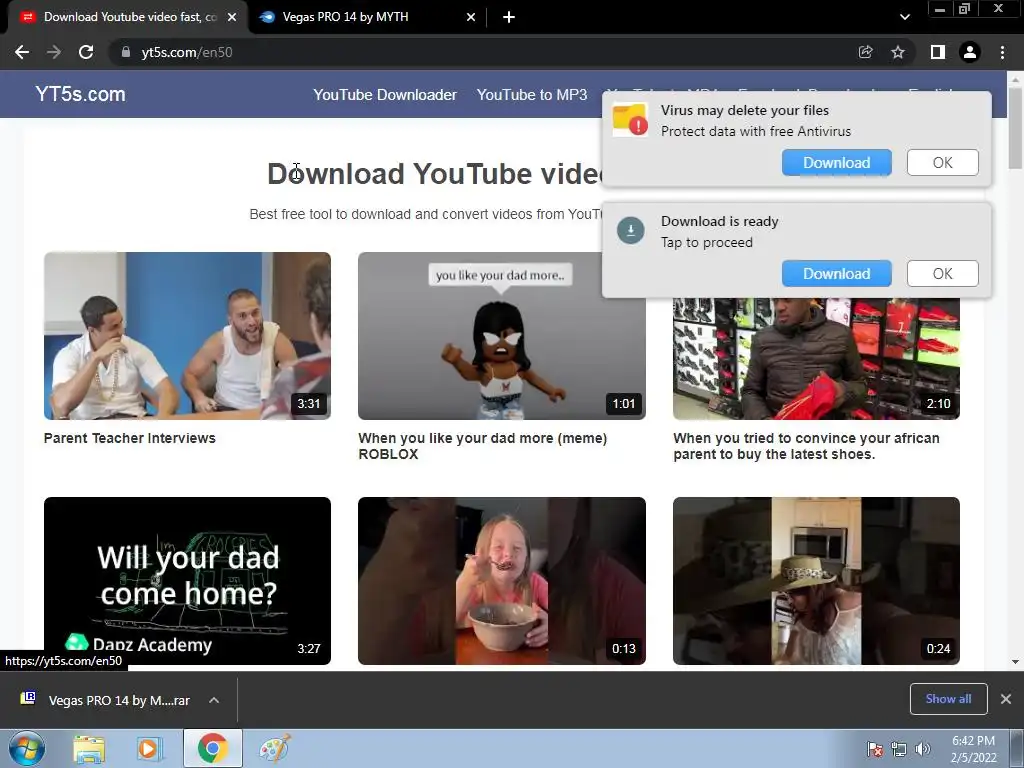Open the Chrome three-dot menu
Image resolution: width=1024 pixels, height=768 pixels.
[1002, 52]
